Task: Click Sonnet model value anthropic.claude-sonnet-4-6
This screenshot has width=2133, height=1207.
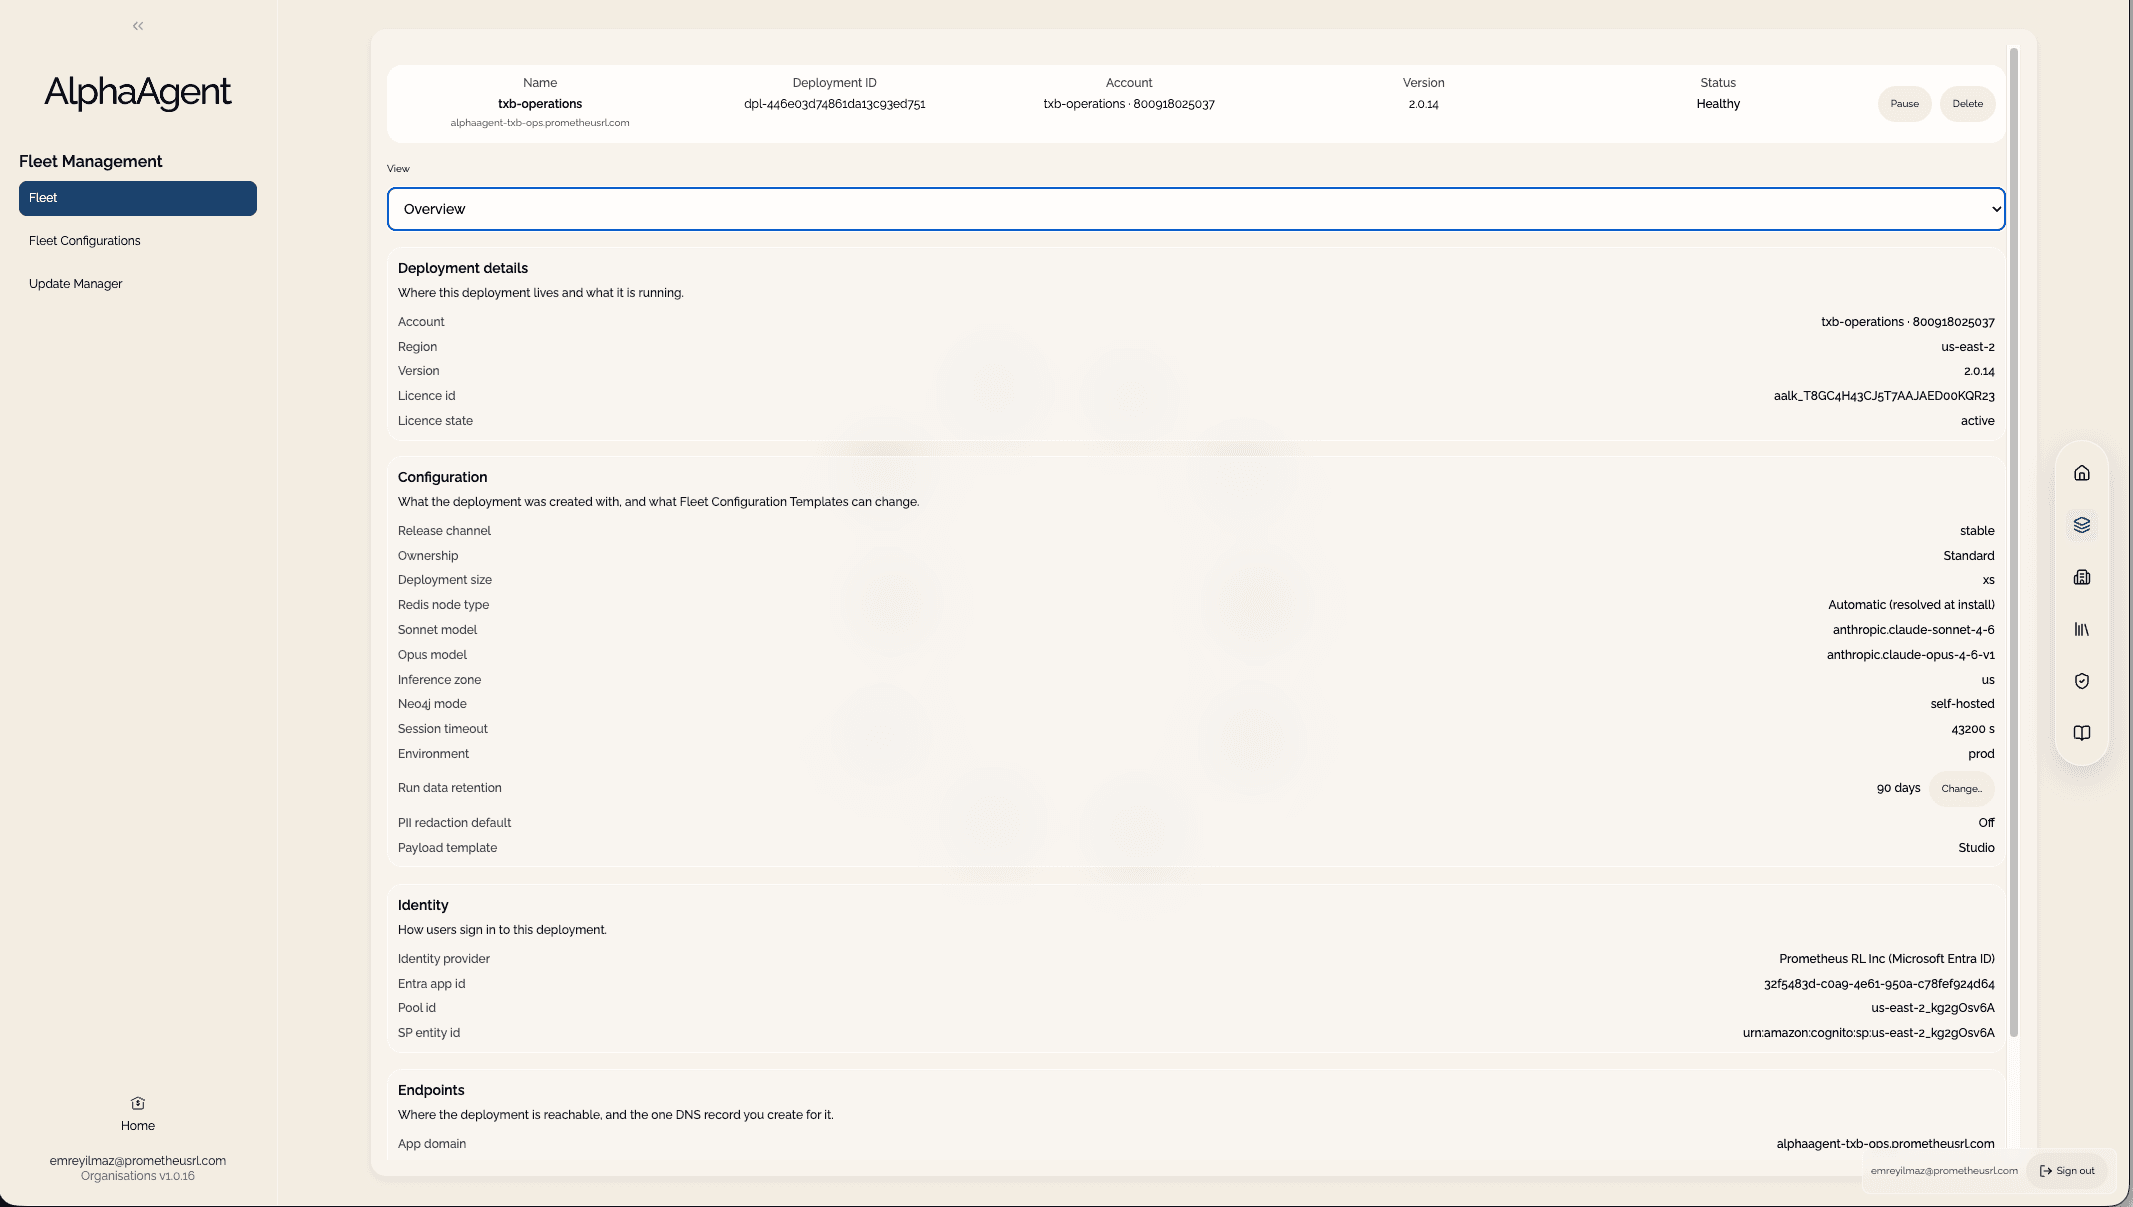Action: coord(1913,630)
